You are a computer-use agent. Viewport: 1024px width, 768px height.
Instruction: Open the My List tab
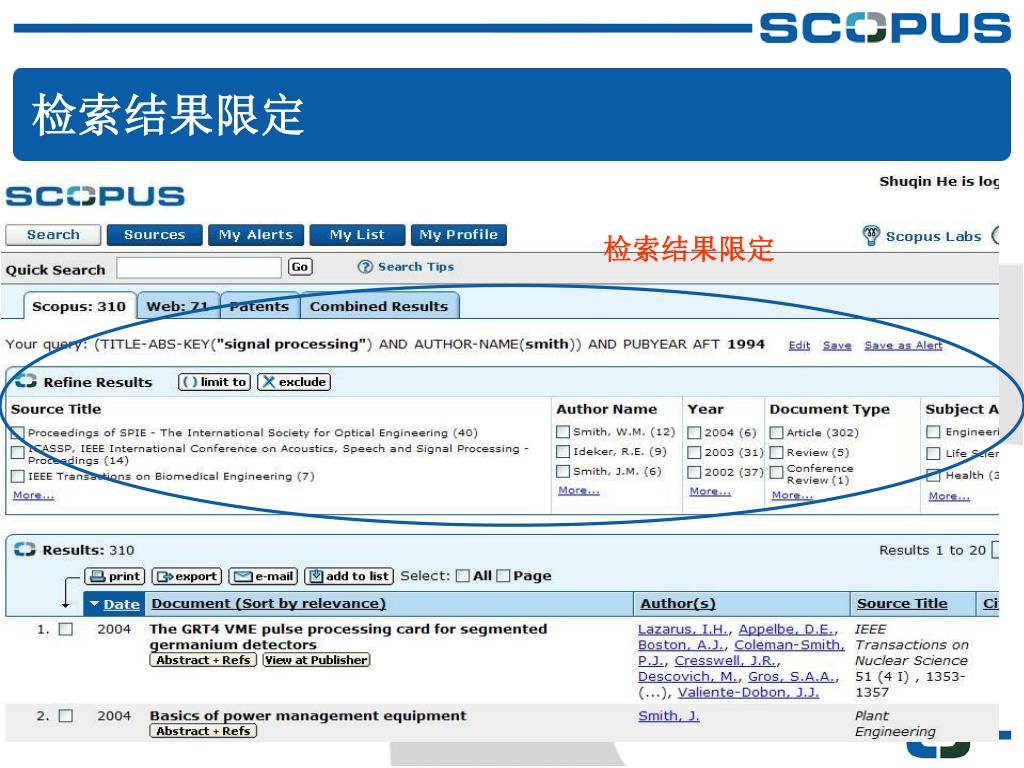click(357, 234)
